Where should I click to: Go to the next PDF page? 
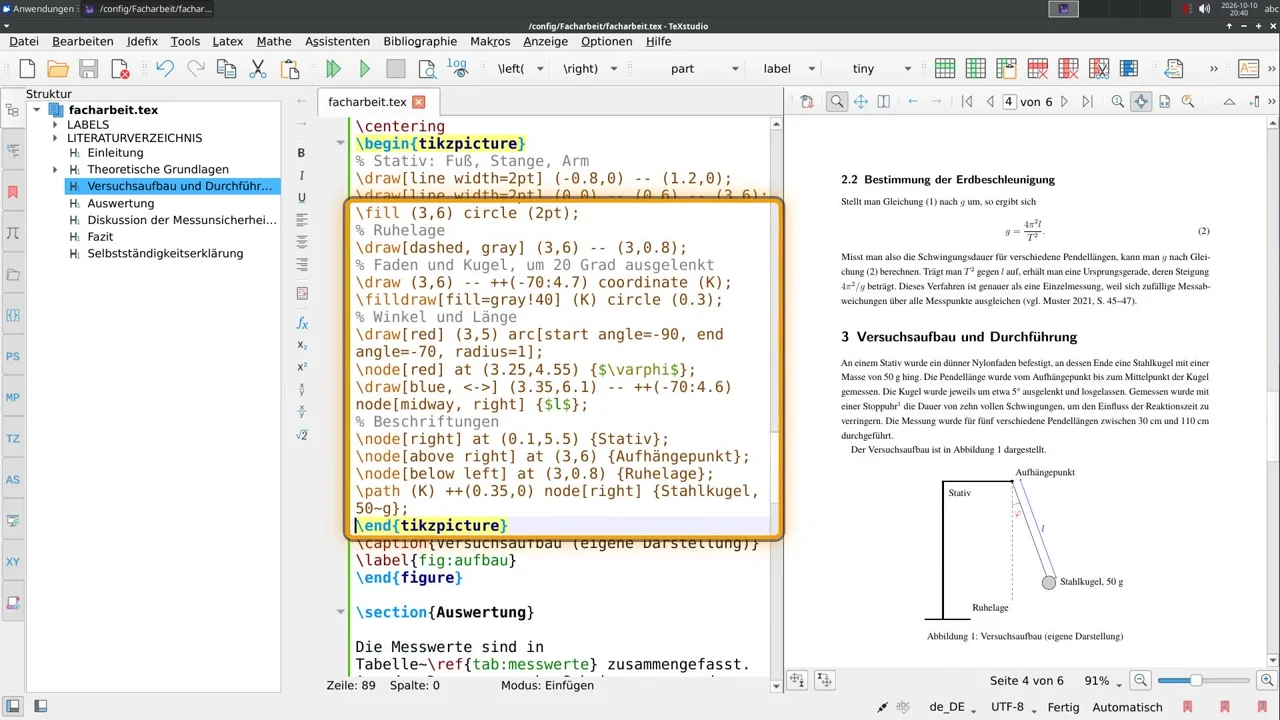click(1064, 102)
